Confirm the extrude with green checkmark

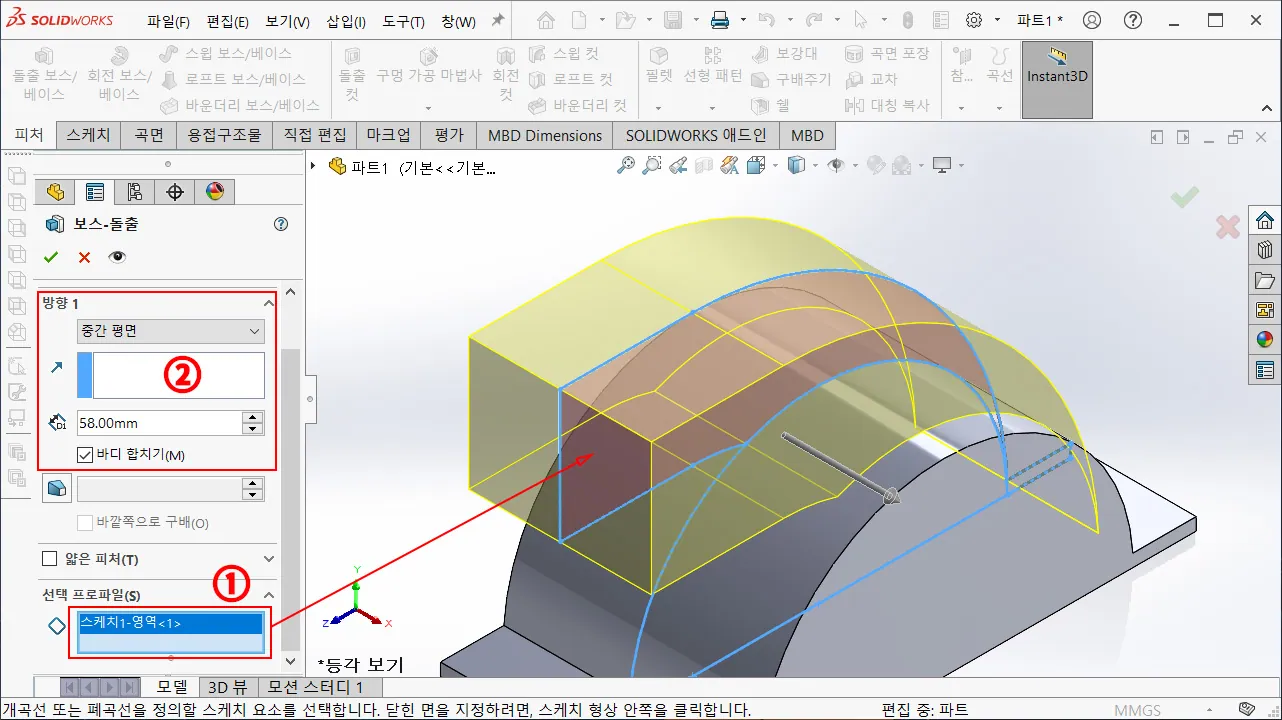tap(51, 257)
